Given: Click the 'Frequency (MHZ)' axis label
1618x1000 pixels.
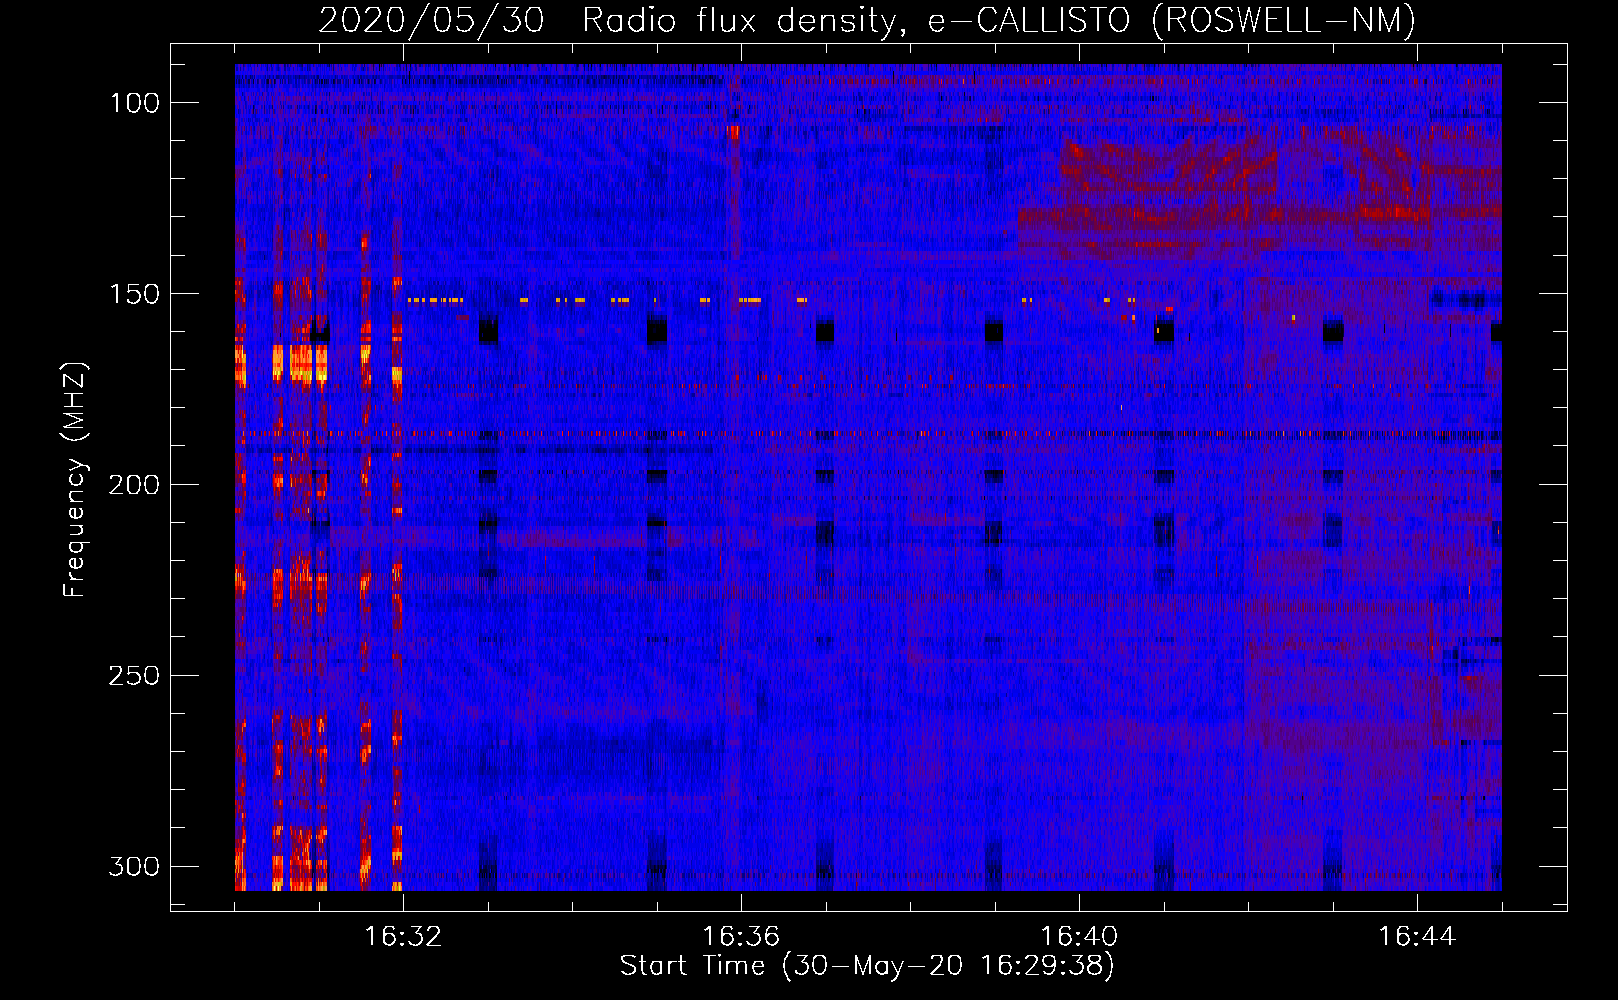Looking at the screenshot, I should [x=75, y=479].
